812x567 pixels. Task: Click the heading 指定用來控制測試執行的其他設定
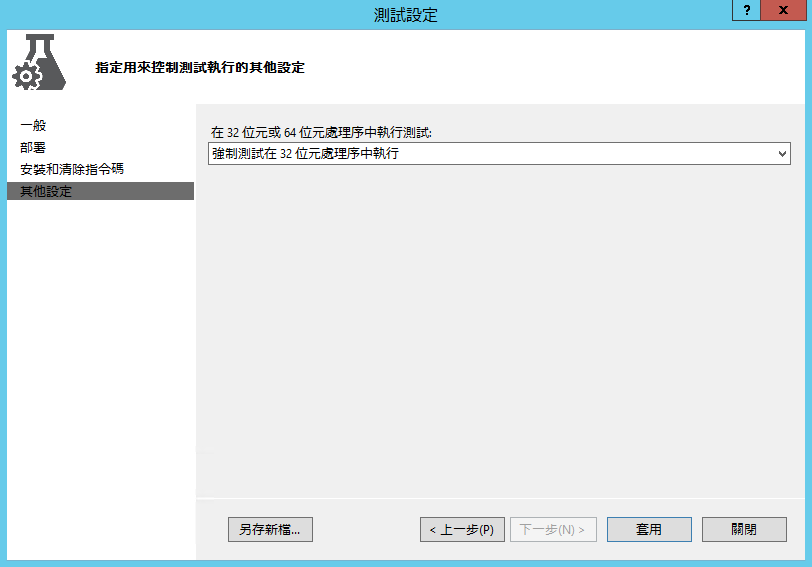[200, 68]
